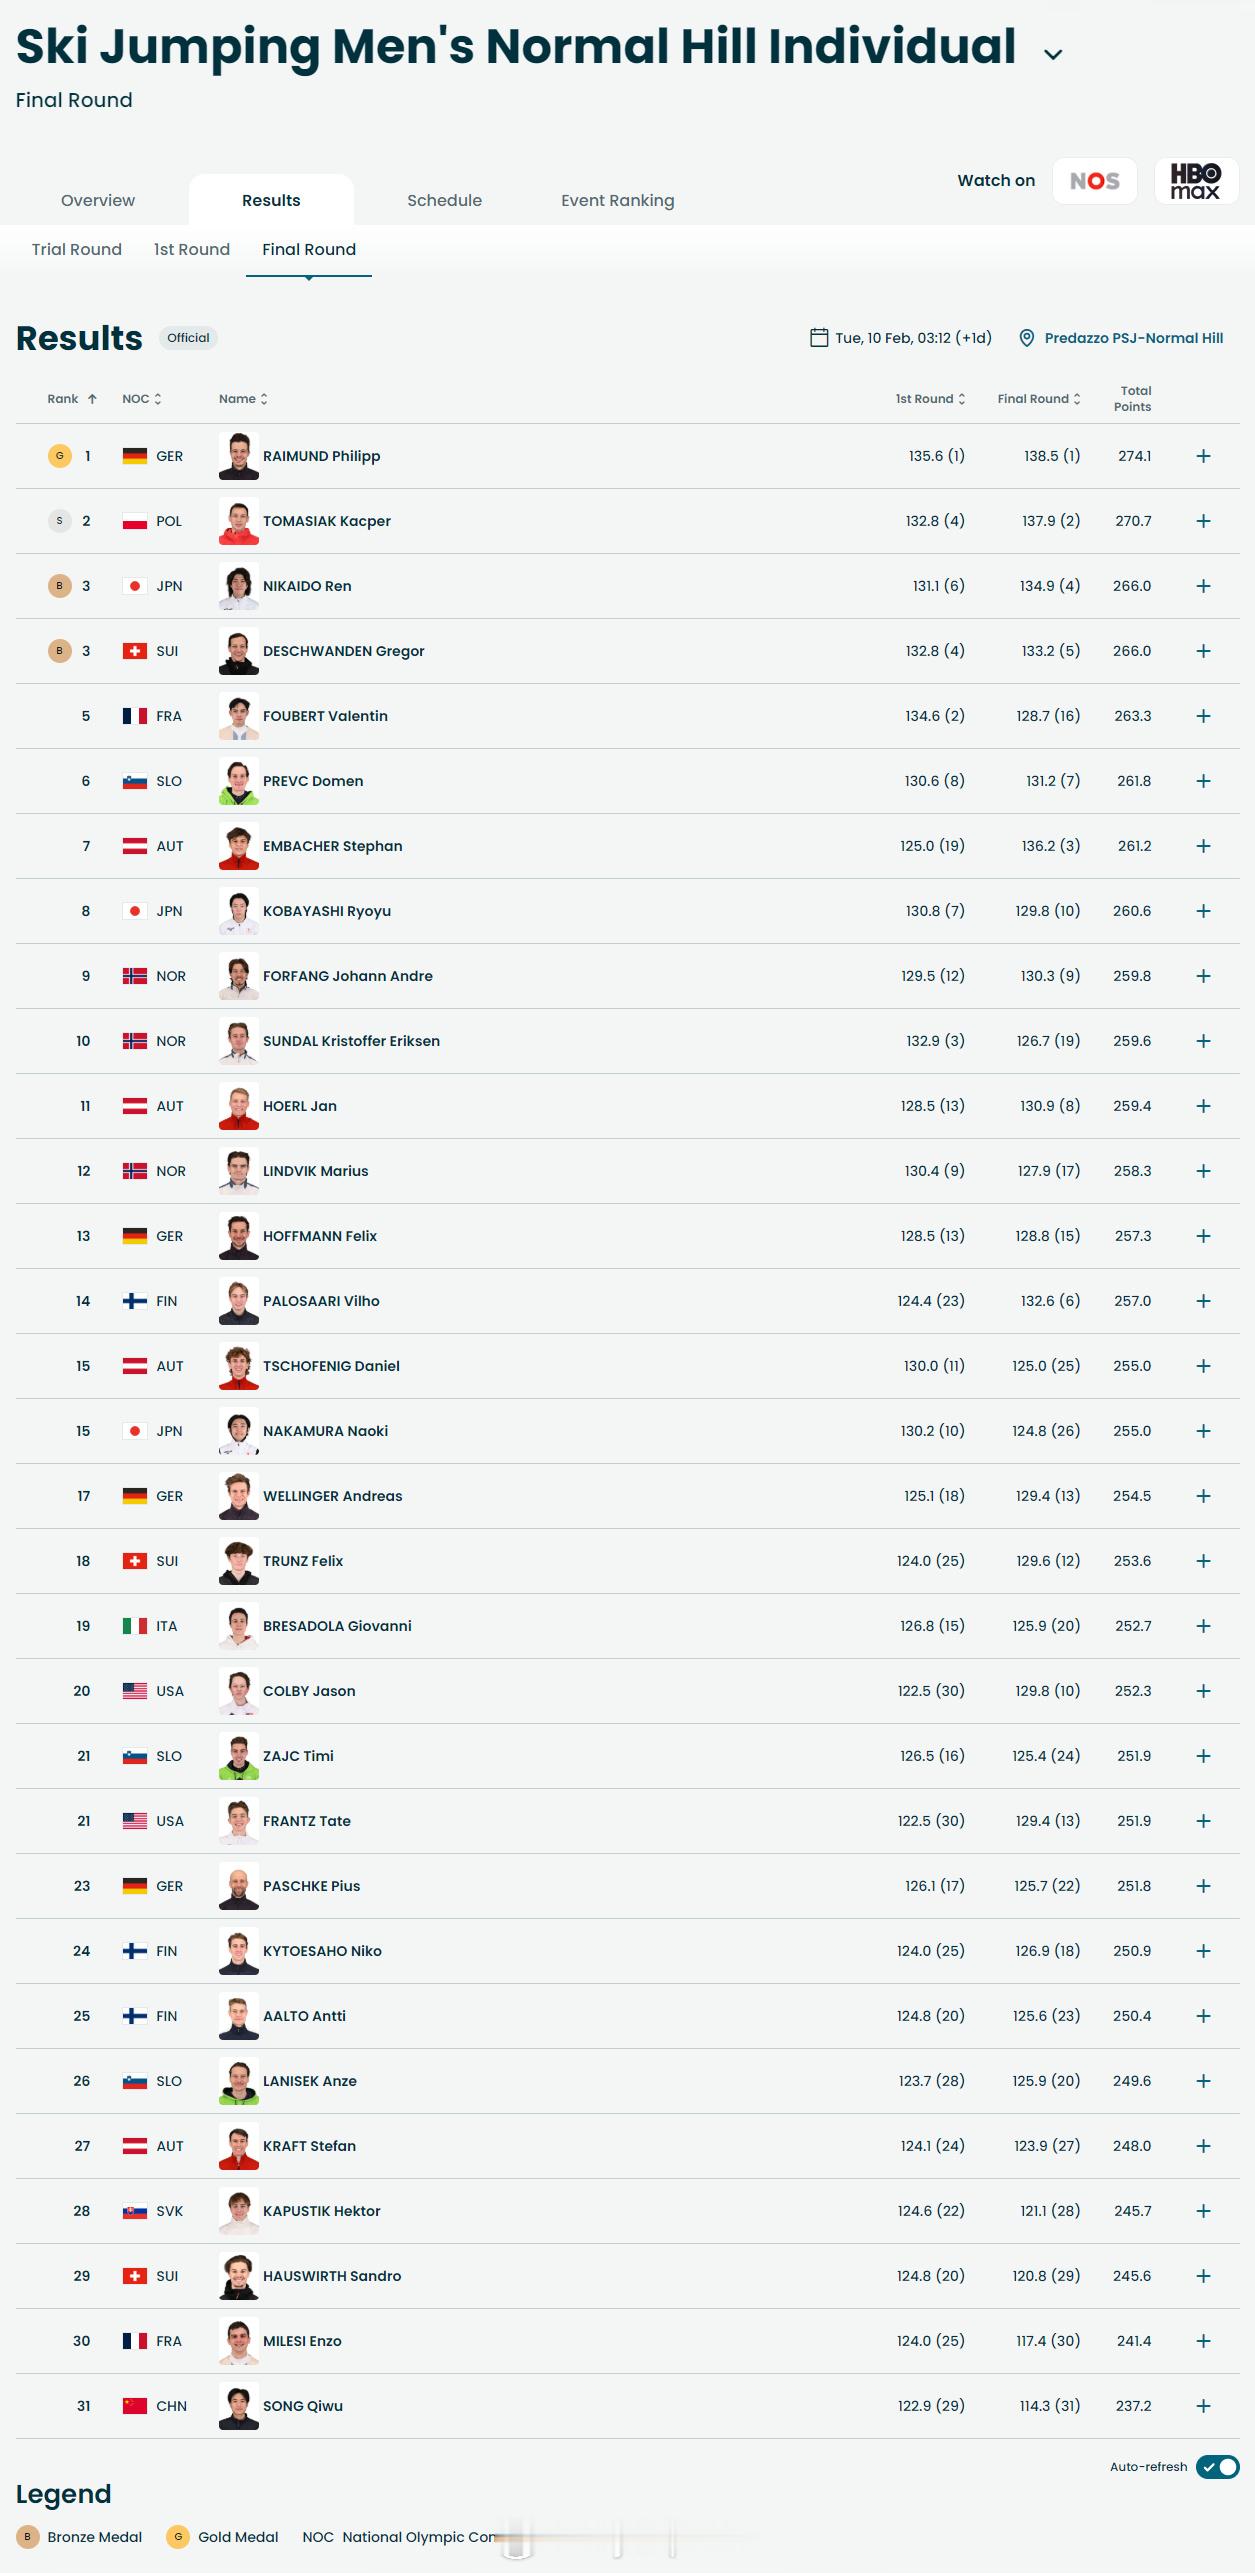Expand details for PREVC Domen row
The width and height of the screenshot is (1255, 2573).
click(x=1203, y=781)
